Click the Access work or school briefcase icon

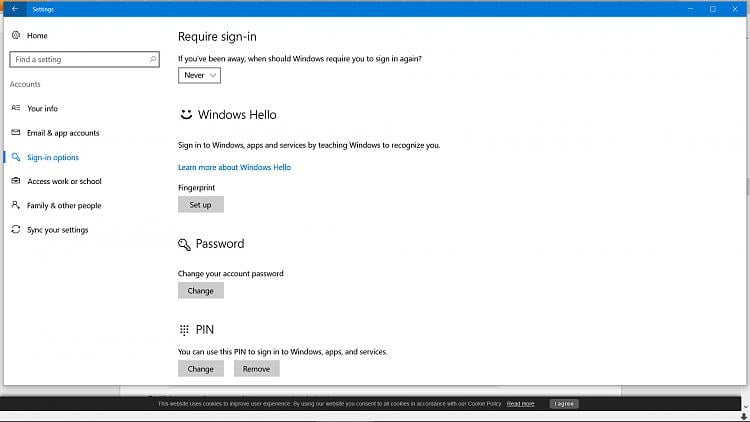(x=16, y=181)
